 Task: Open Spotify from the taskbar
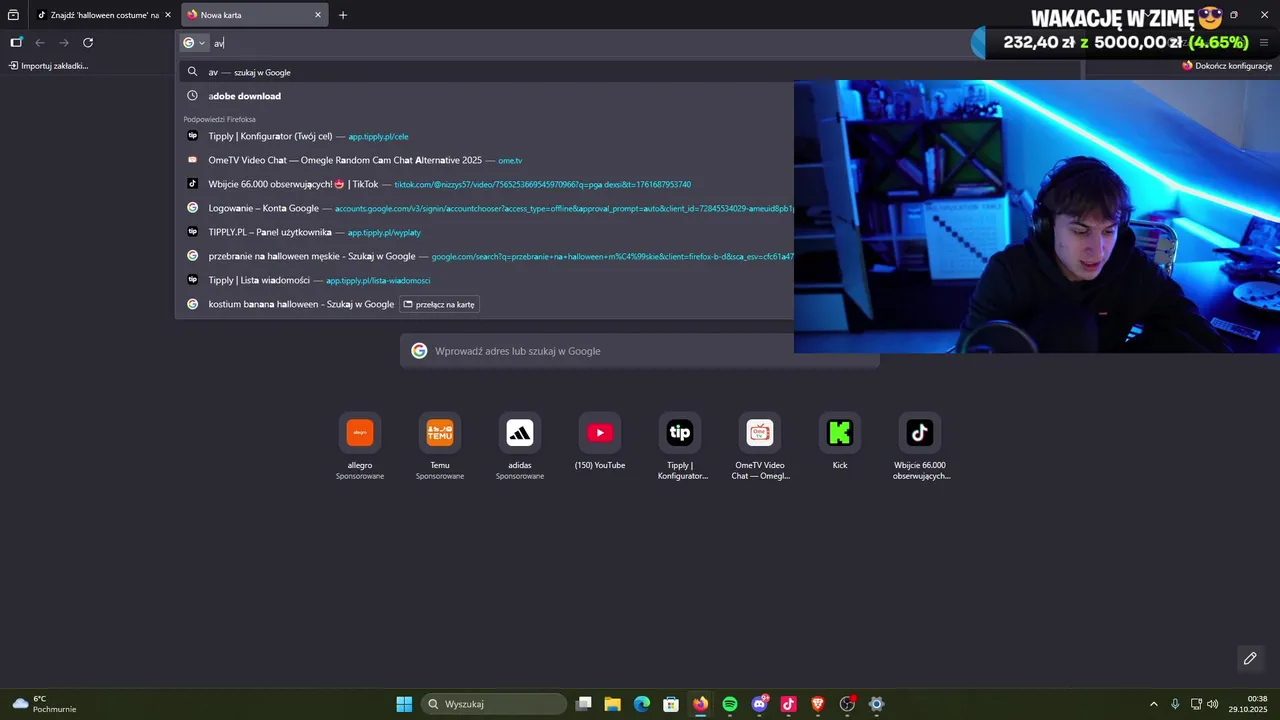click(x=730, y=704)
